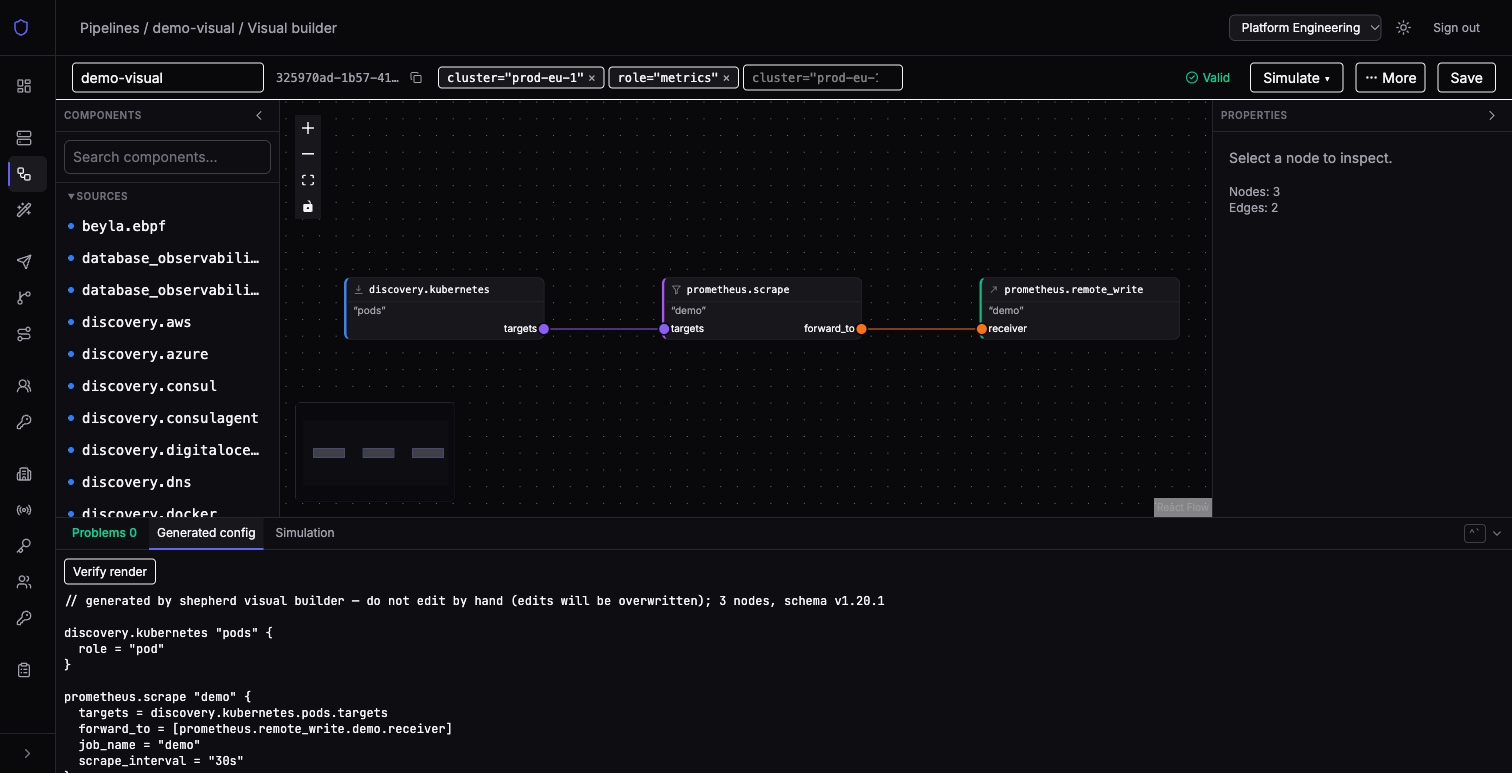This screenshot has width=1512, height=773.
Task: Click Verify render button
Action: click(110, 572)
